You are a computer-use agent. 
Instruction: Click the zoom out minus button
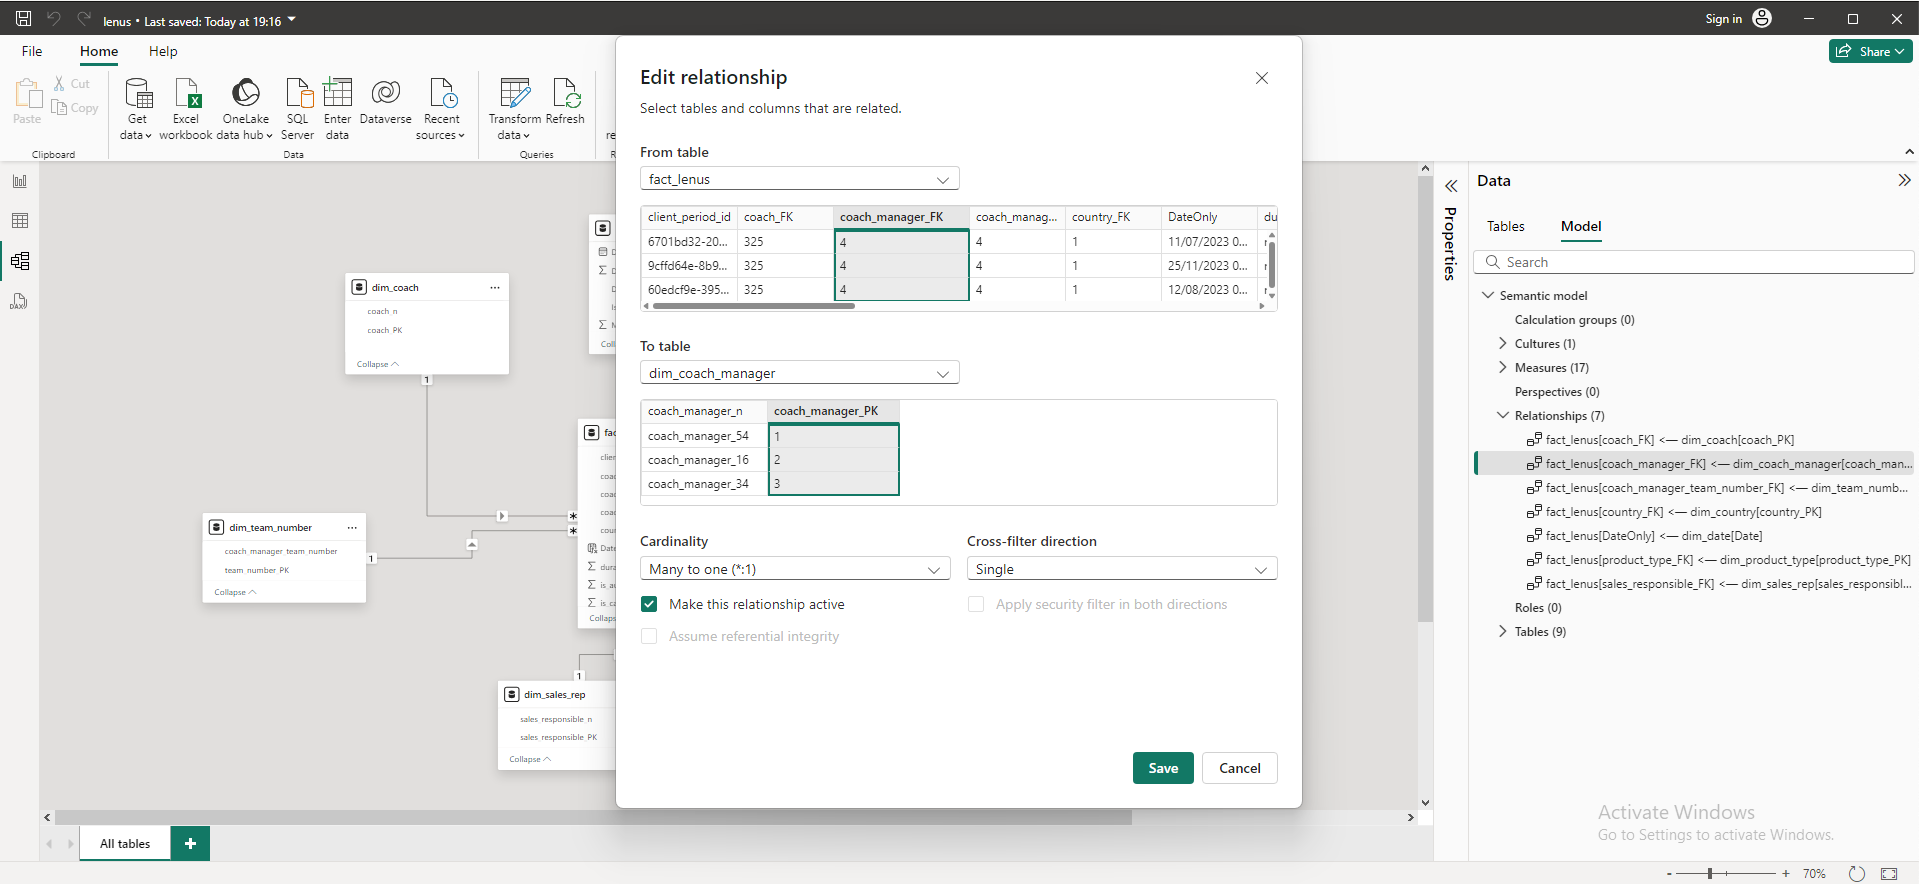pos(1669,873)
